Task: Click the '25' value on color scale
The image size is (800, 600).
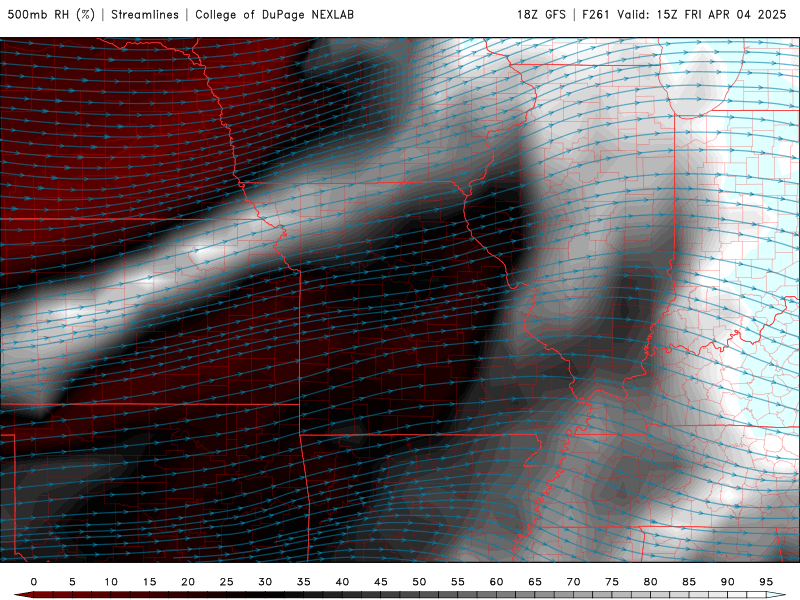Action: [227, 582]
